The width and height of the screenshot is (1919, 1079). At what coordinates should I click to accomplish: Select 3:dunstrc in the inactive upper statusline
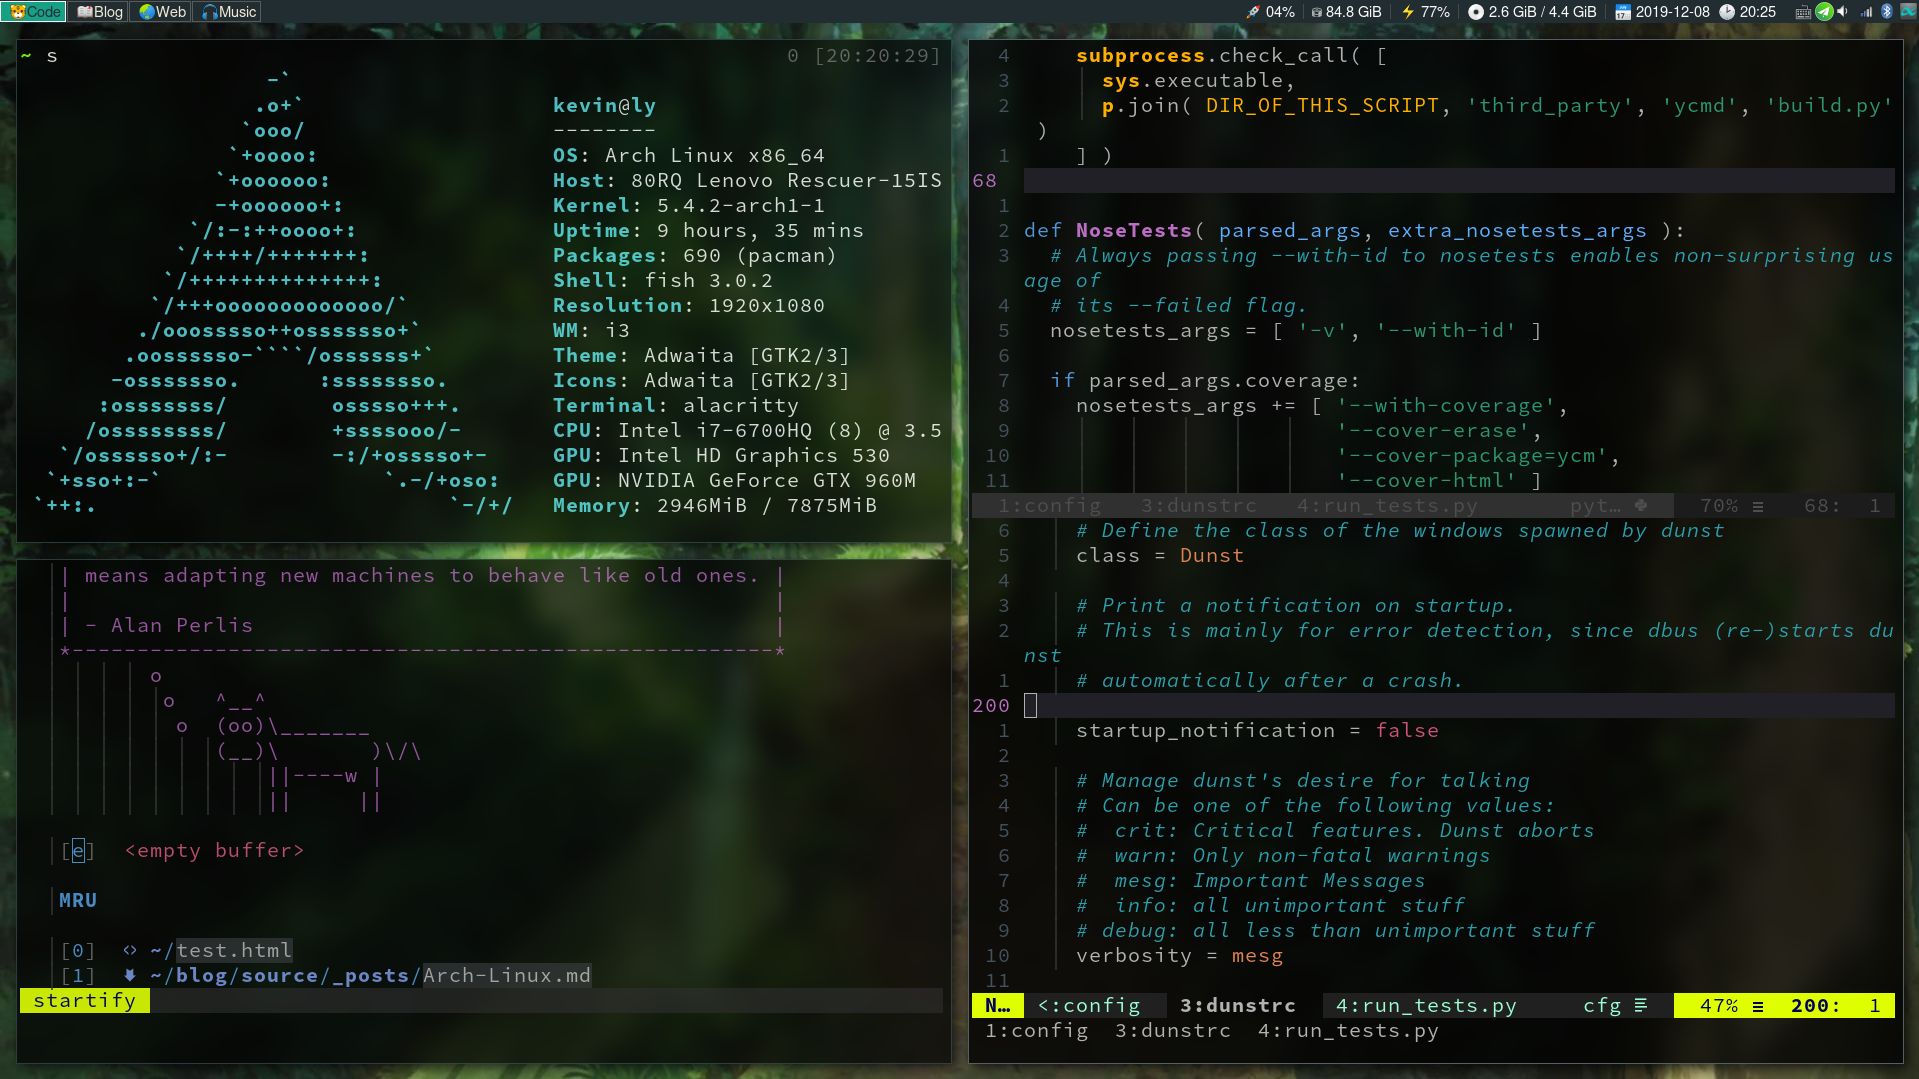1198,506
